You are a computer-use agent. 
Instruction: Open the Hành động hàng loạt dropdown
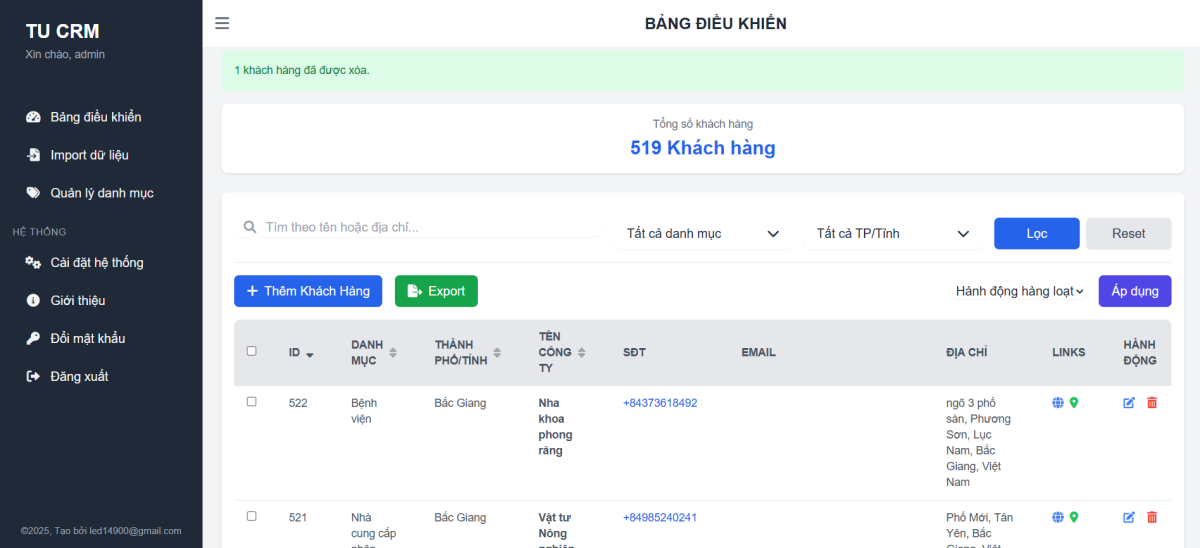coord(1020,291)
